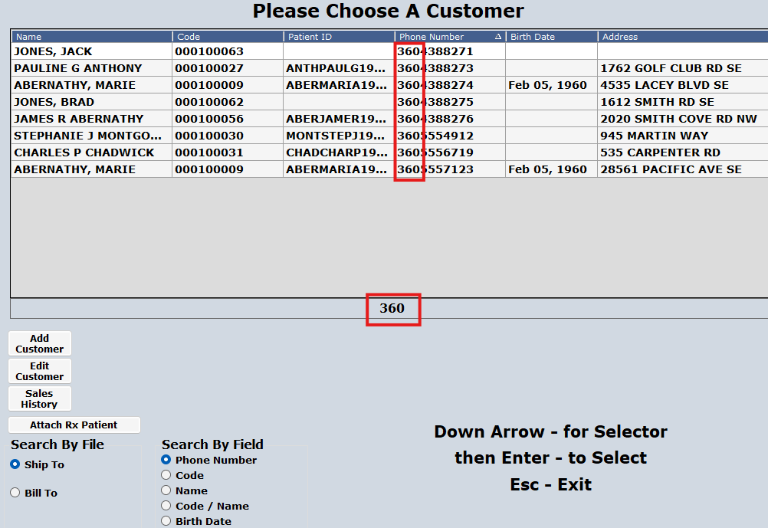The height and width of the screenshot is (528, 768).
Task: Click the Add Customer button
Action: point(40,343)
